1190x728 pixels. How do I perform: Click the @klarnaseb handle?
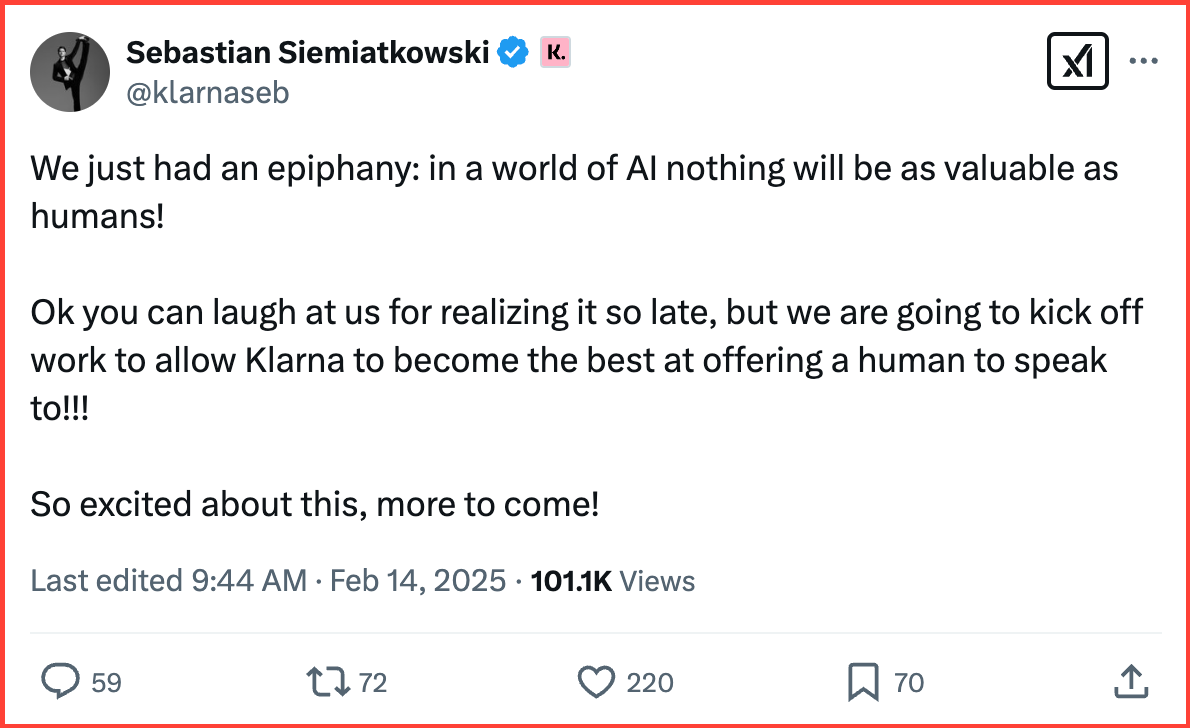207,92
